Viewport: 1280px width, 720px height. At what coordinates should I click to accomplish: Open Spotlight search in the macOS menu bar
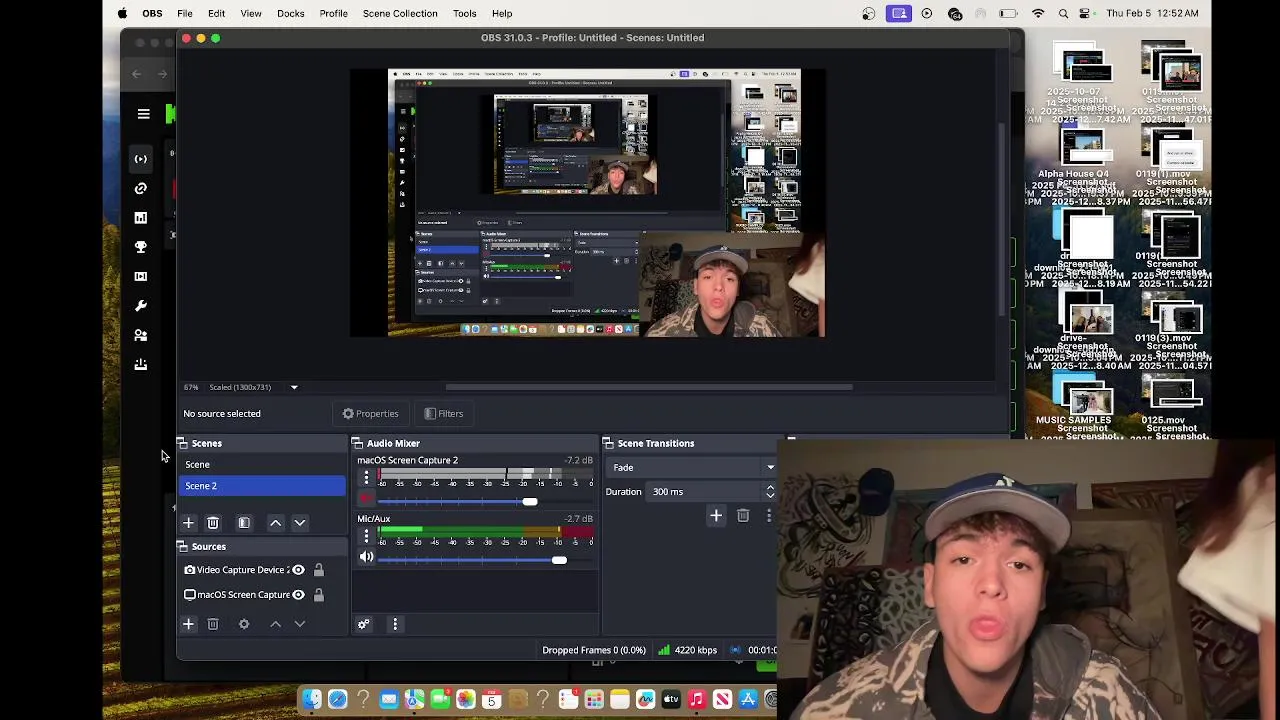[1062, 13]
